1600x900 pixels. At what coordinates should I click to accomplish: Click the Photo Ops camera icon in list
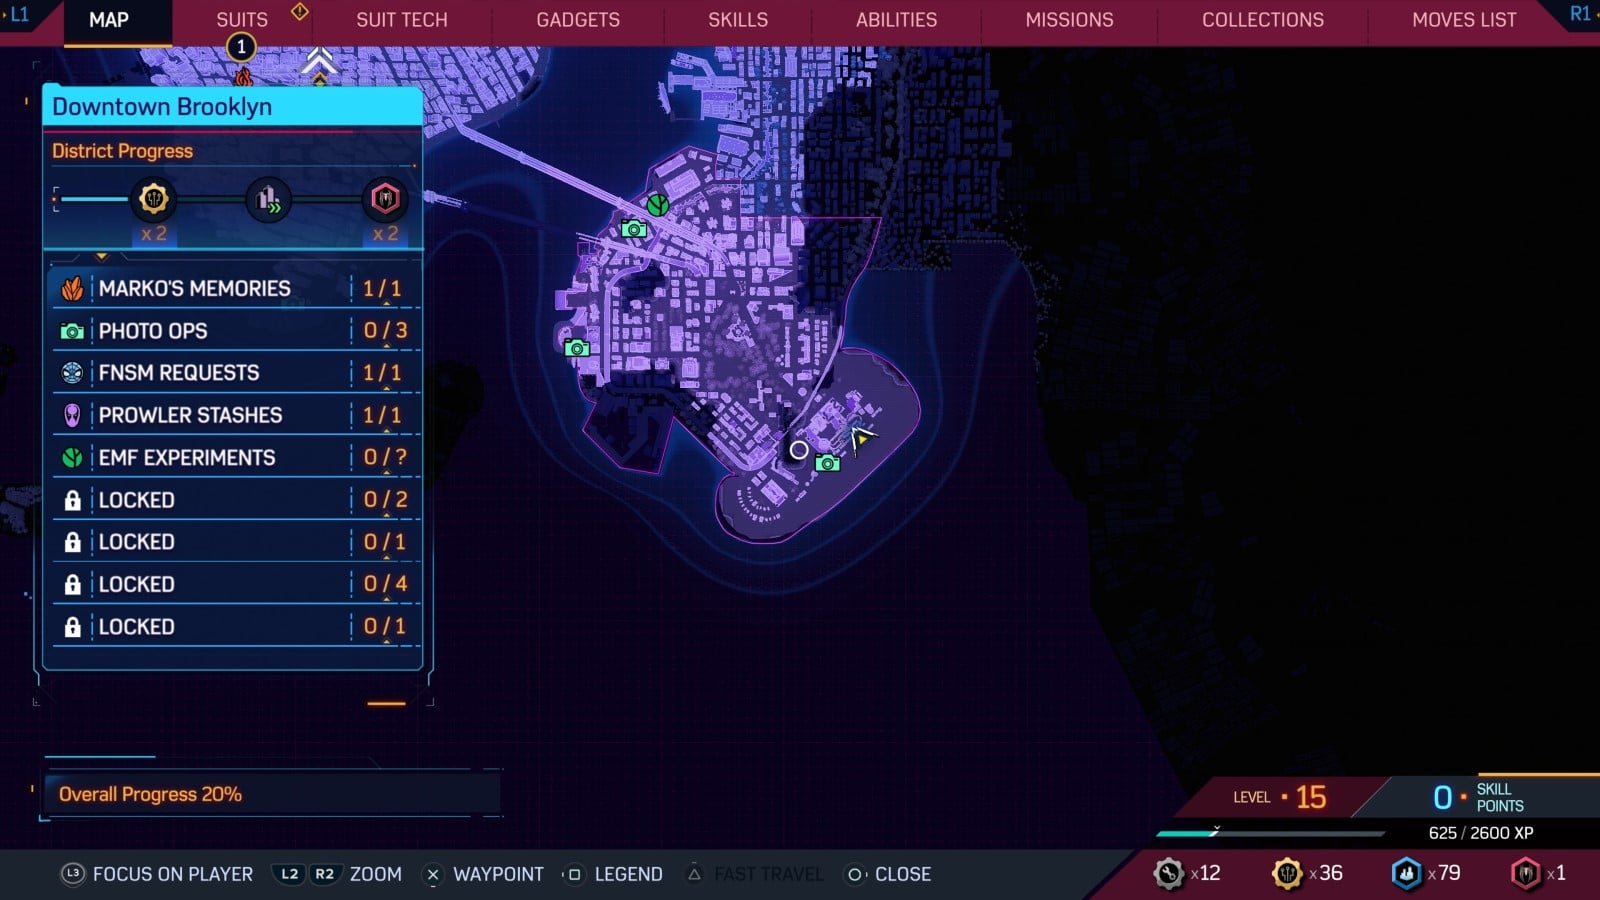pos(72,331)
